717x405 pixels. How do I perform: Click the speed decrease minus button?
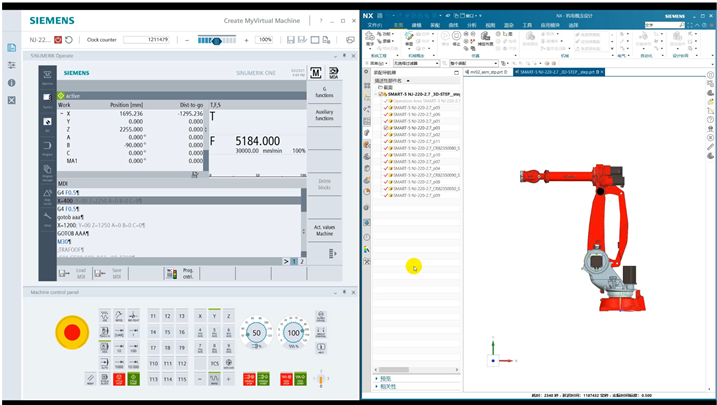tap(187, 40)
